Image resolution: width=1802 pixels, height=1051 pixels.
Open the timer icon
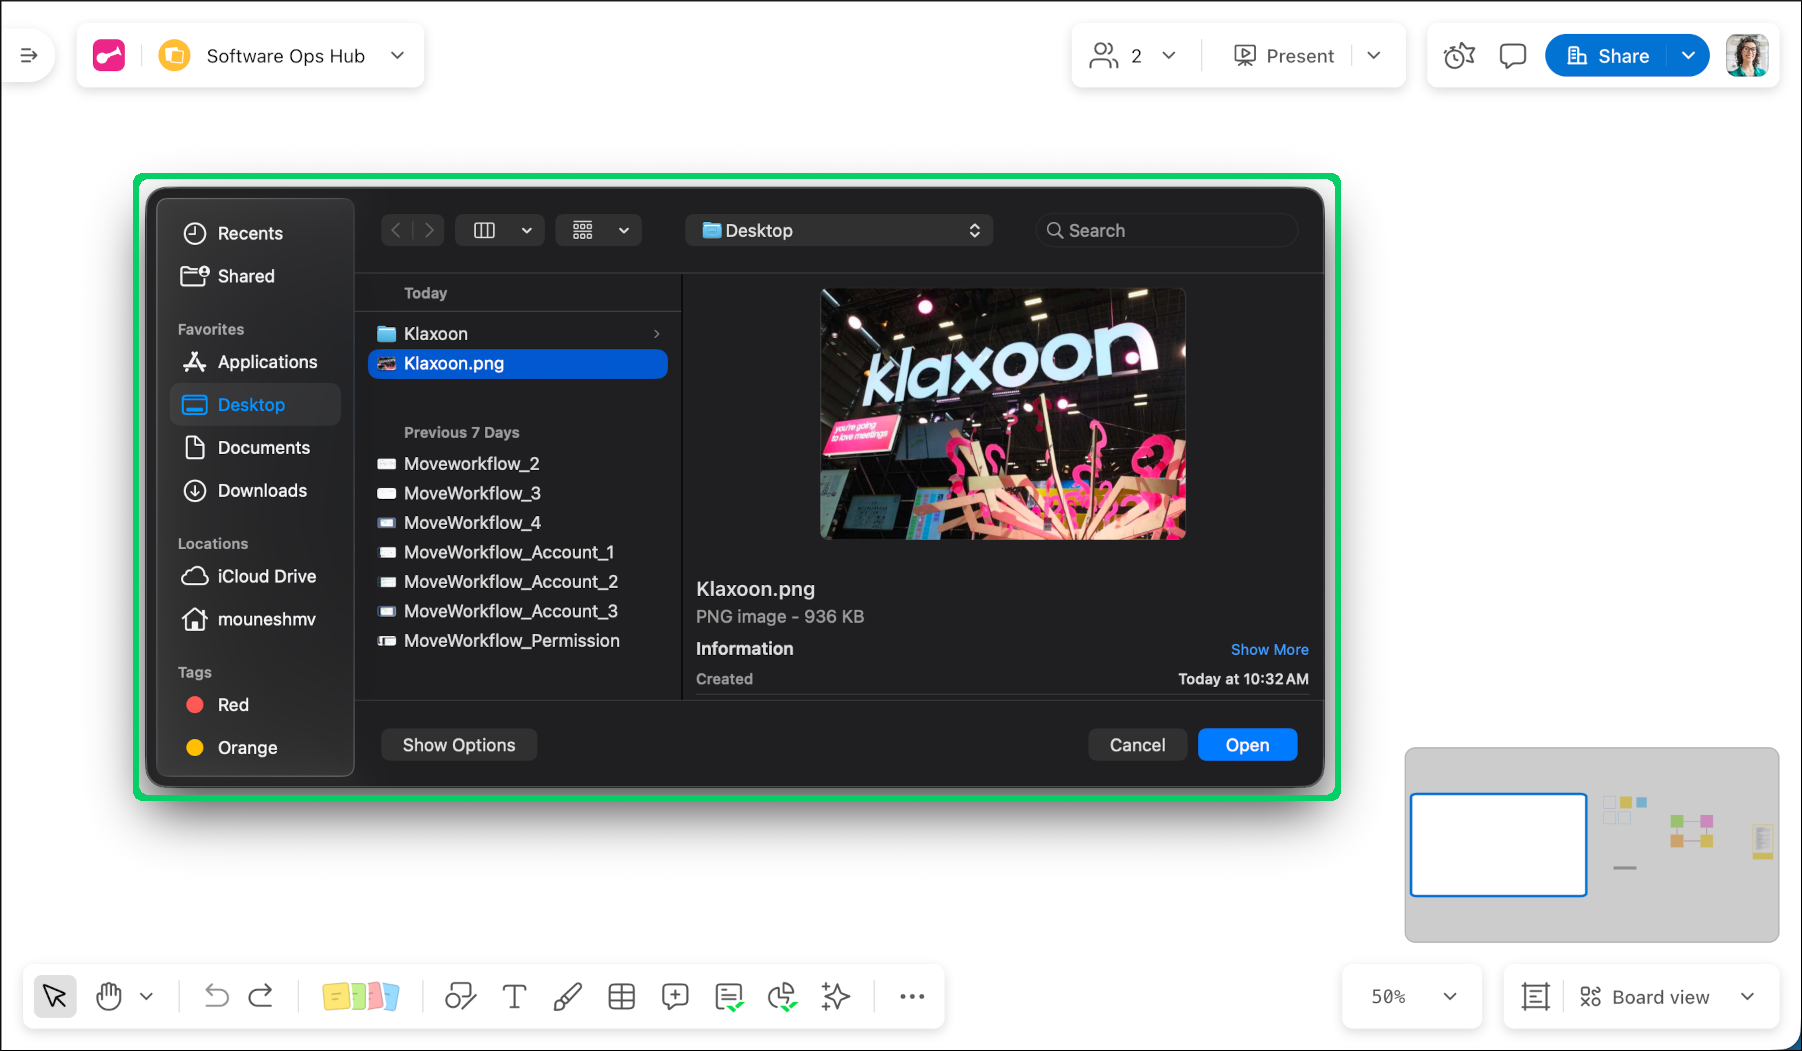tap(1459, 56)
